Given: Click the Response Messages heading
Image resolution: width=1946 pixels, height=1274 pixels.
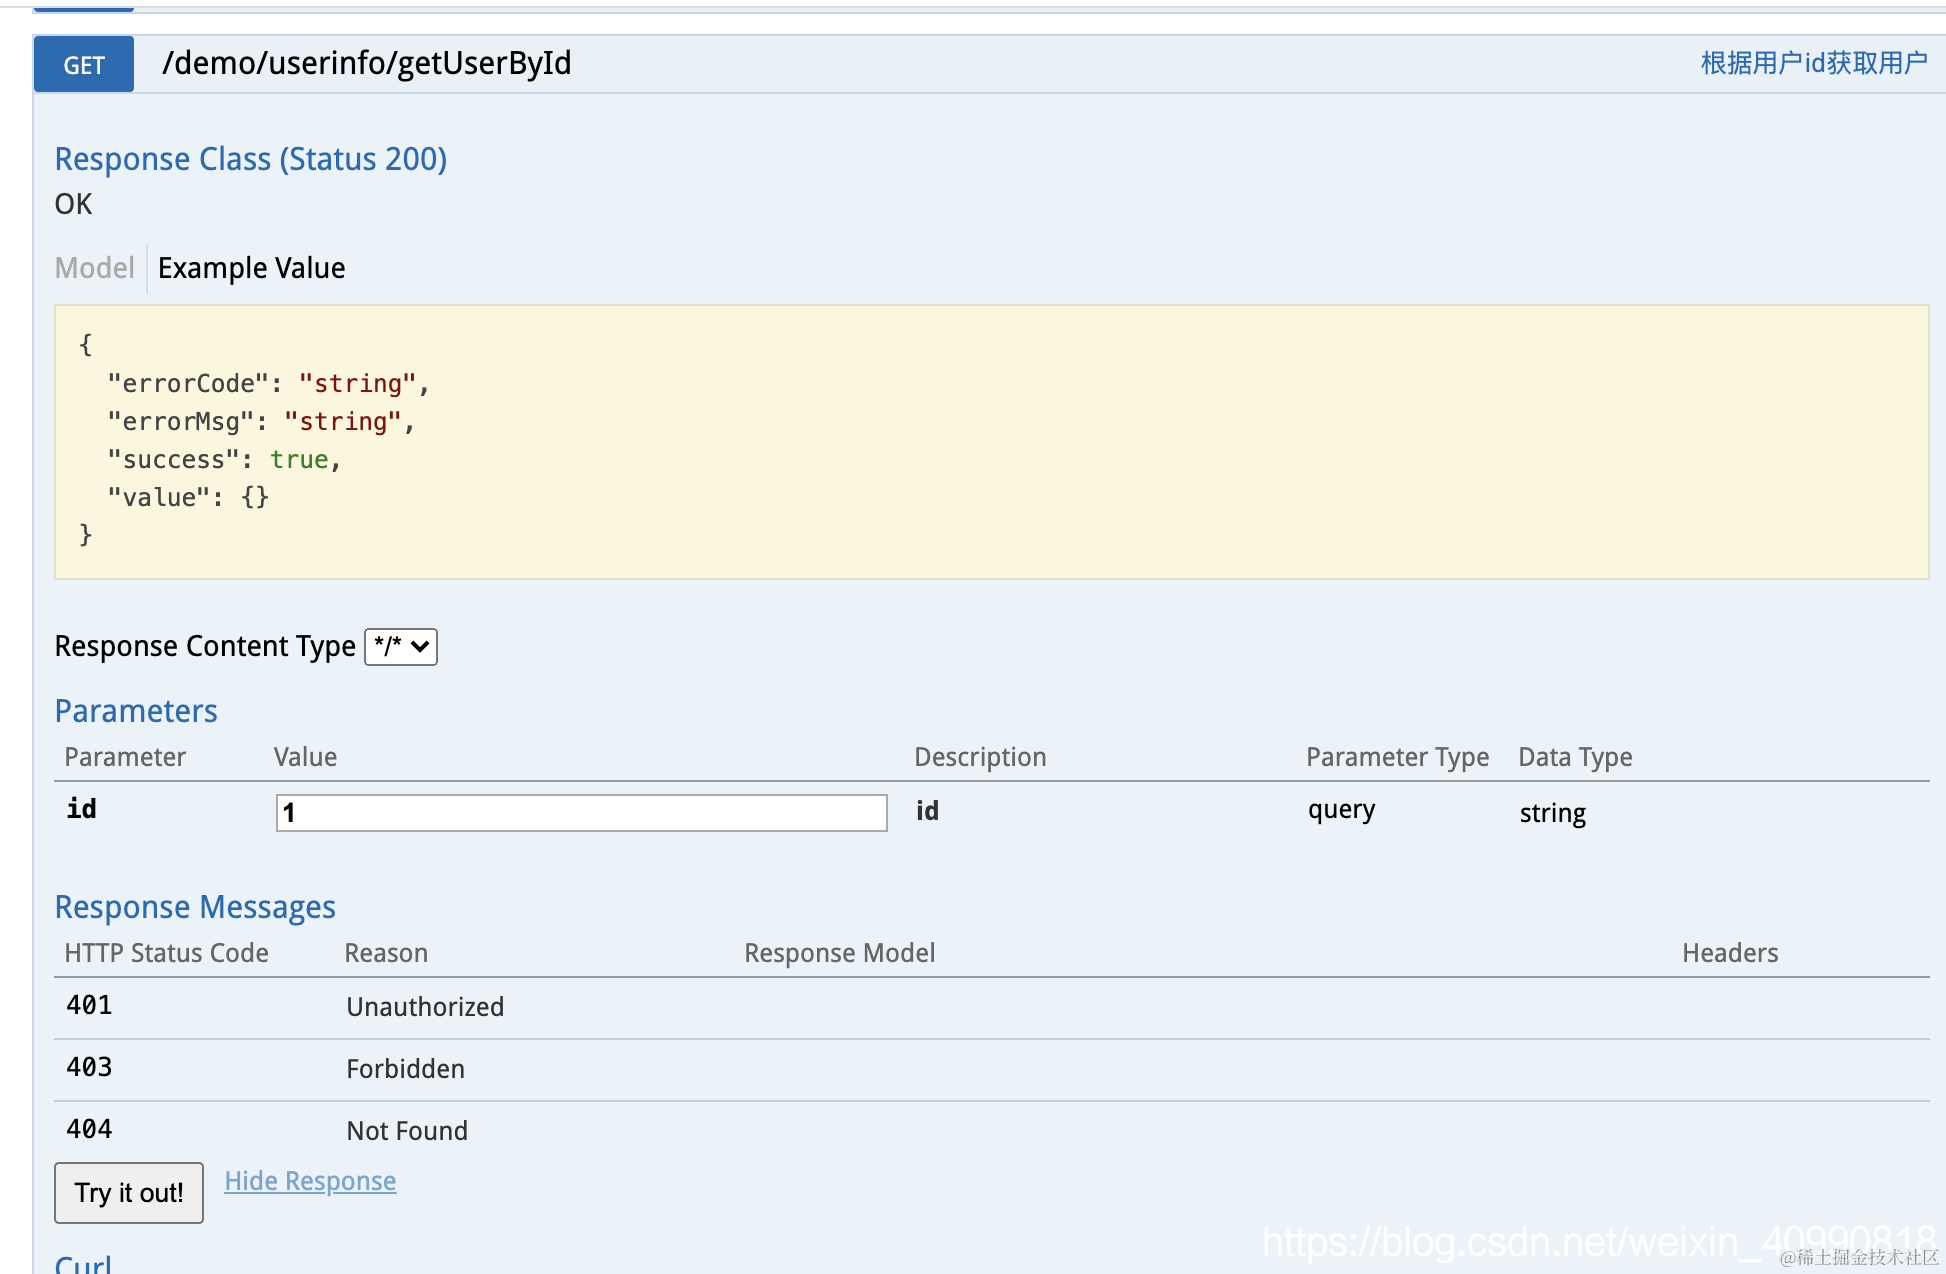Looking at the screenshot, I should pos(195,907).
